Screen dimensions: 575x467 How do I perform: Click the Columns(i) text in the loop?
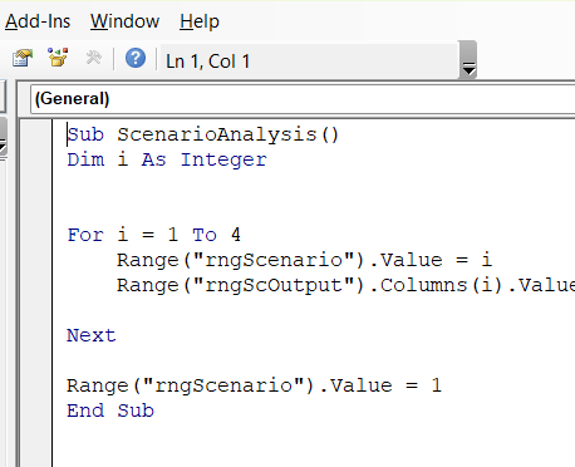click(x=442, y=285)
